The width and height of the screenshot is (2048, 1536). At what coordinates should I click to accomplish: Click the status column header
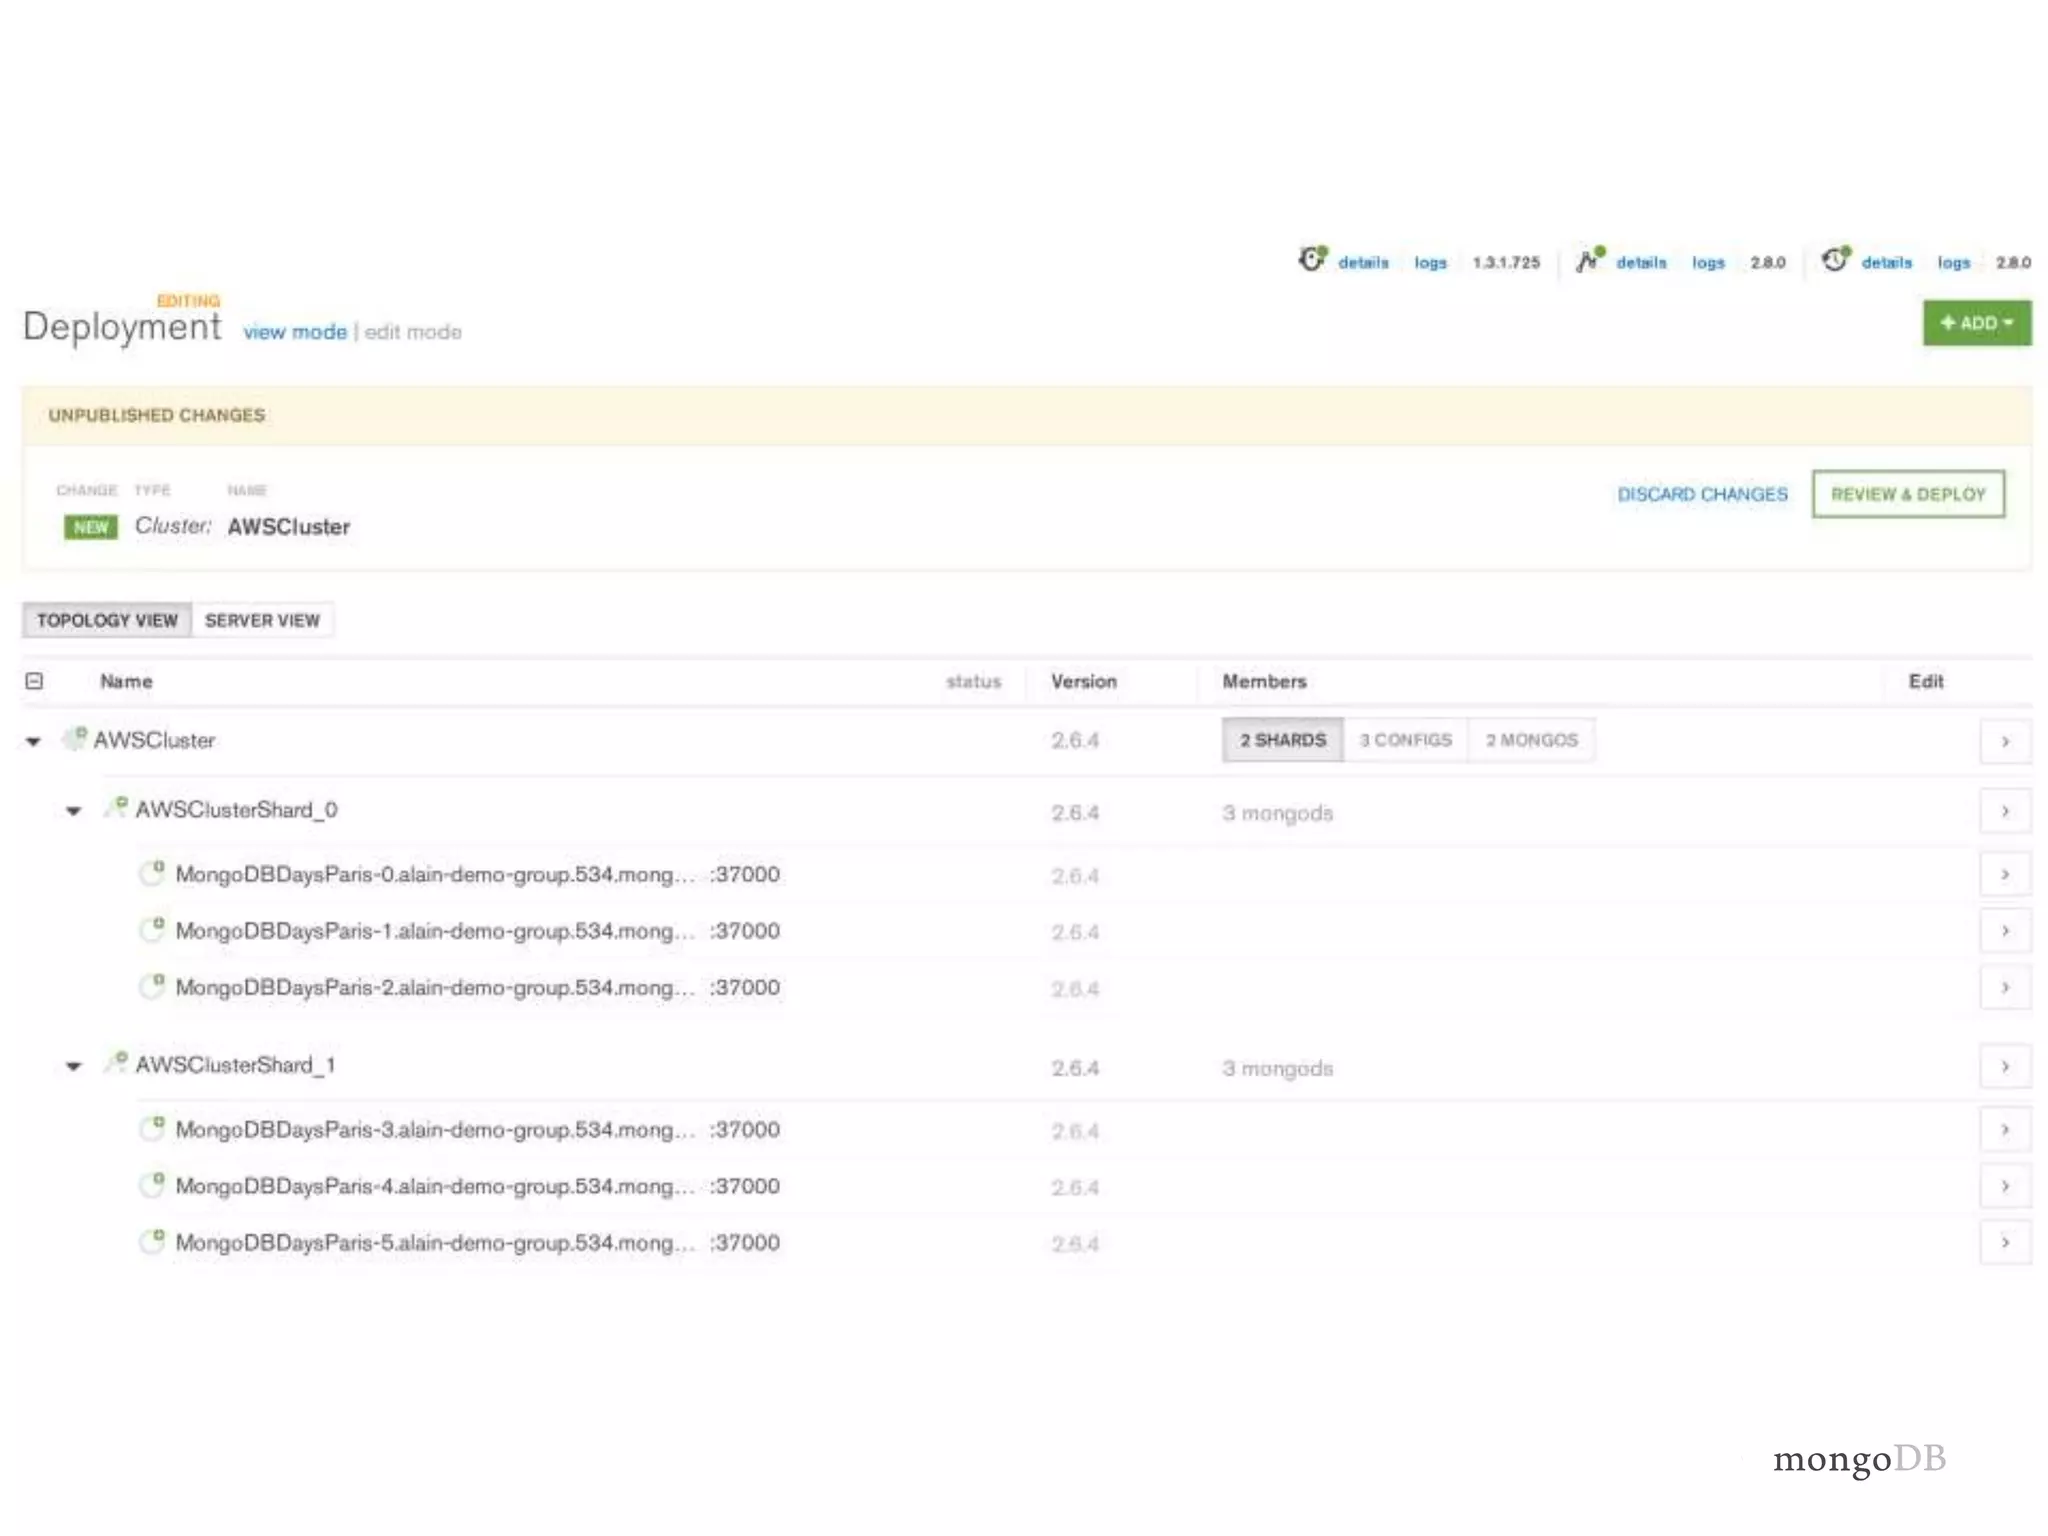pos(973,681)
